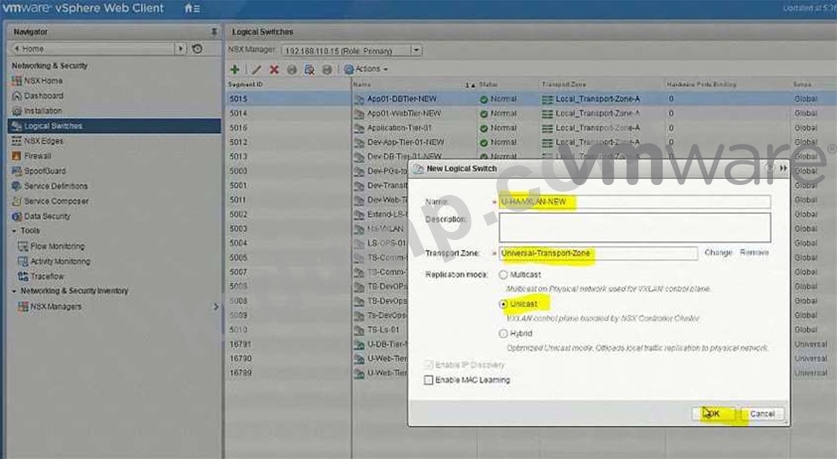
Task: Click the Remove transport zone link
Action: point(754,252)
